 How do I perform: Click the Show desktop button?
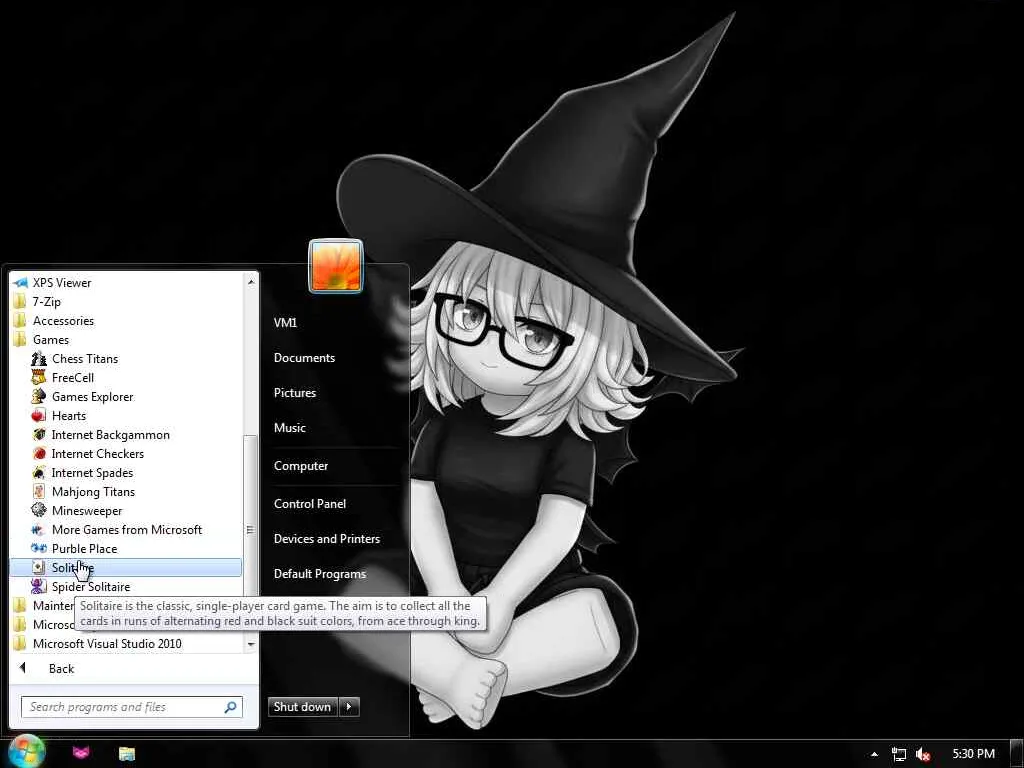tap(1017, 753)
